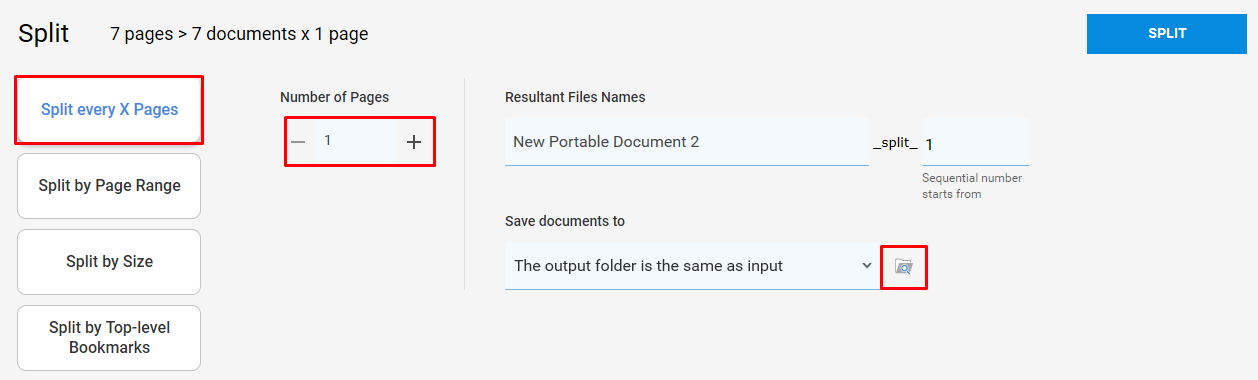Click the Resultant Files Names label
This screenshot has width=1258, height=380.
575,97
